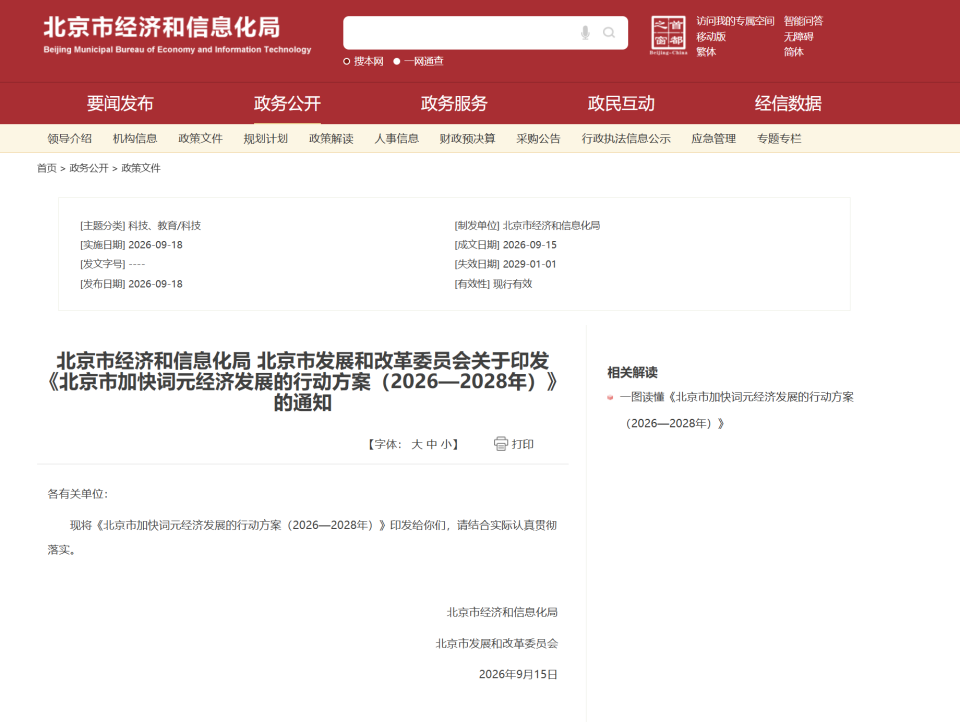960x722 pixels.
Task: Go to 应急管理 submenu
Action: coord(713,138)
